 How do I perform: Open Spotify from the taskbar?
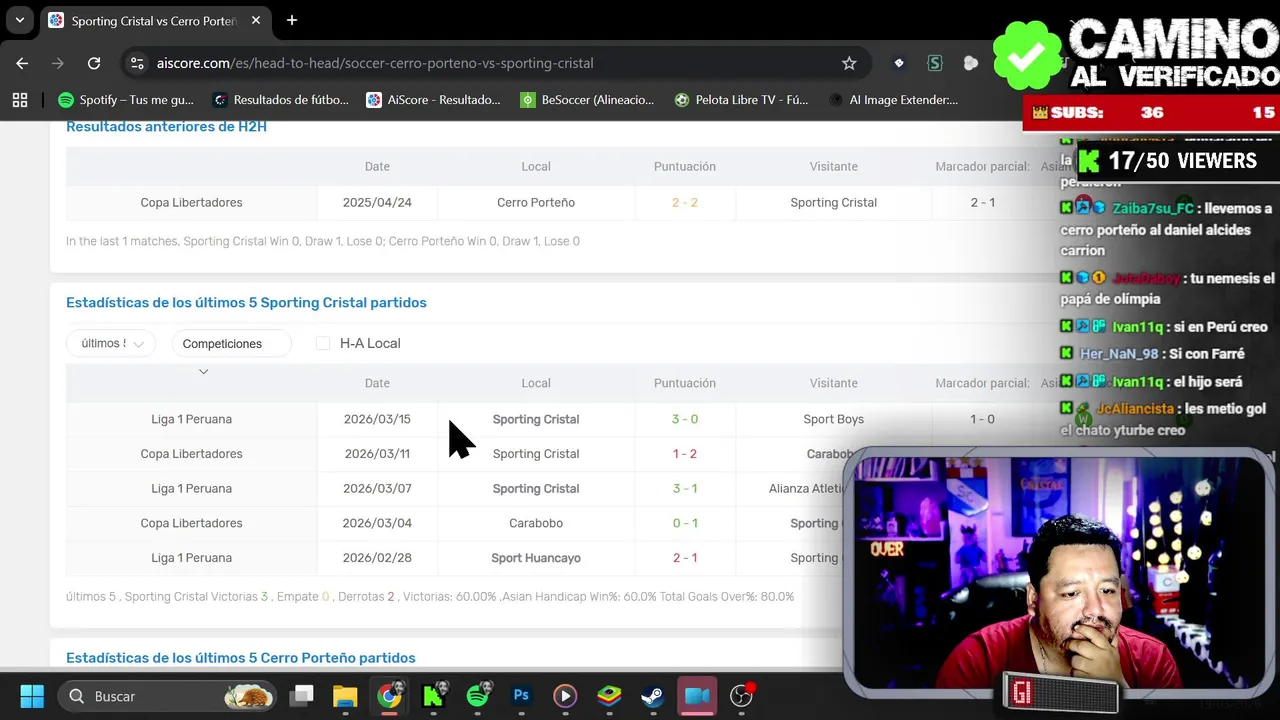477,696
